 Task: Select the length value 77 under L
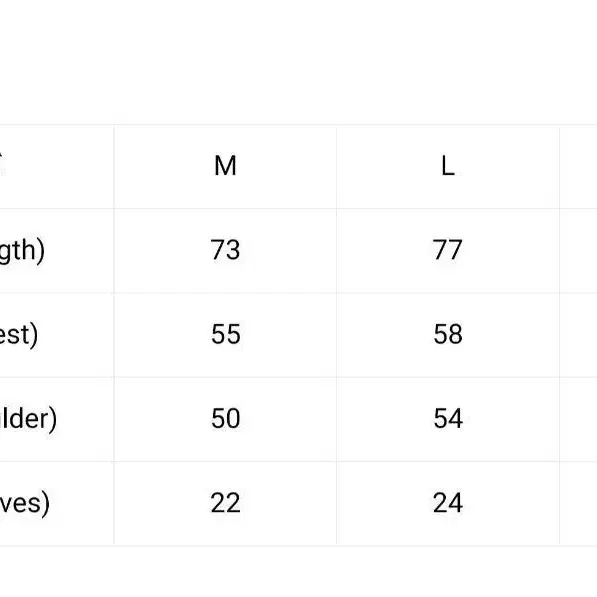pos(448,250)
